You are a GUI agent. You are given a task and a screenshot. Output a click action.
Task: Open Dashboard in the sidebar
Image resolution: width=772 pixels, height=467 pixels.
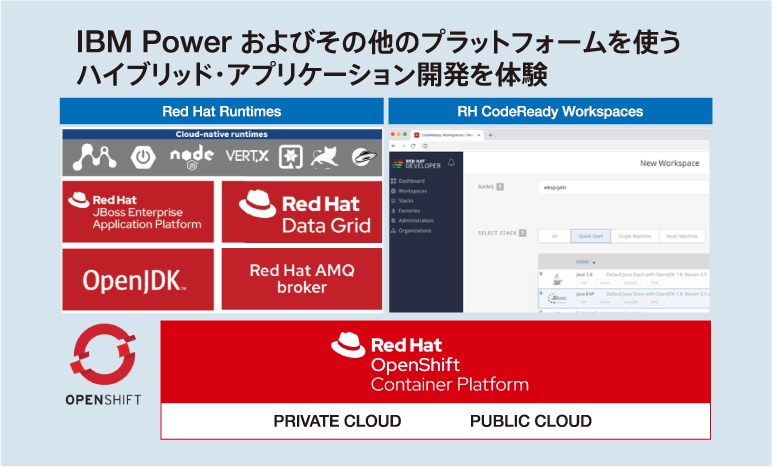pos(408,181)
